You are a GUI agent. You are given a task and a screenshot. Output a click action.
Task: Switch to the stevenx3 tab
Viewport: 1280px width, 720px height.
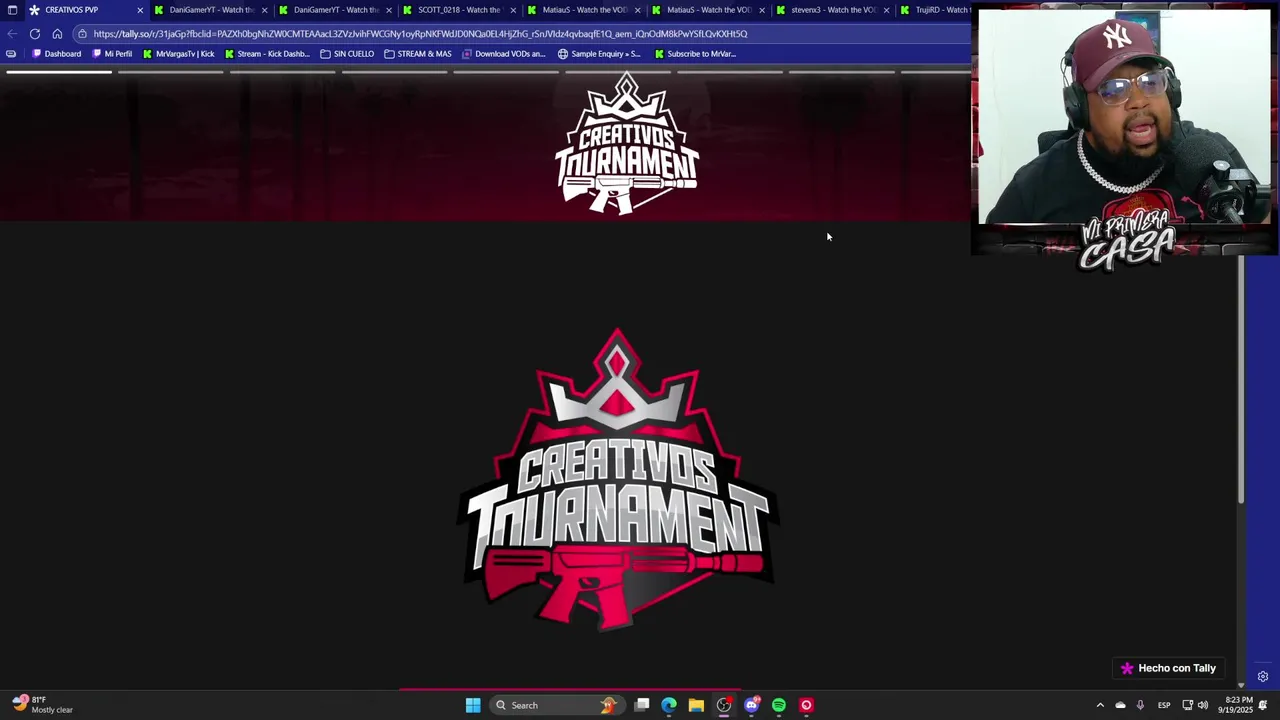832,10
